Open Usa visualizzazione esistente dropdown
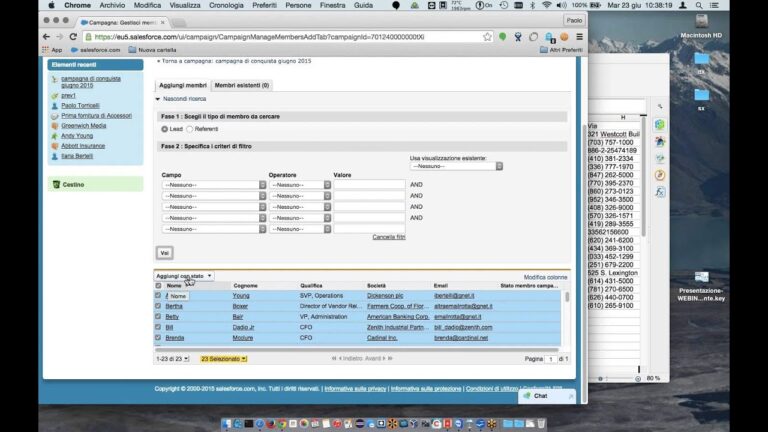Screen dimensions: 768x432 click(x=456, y=167)
